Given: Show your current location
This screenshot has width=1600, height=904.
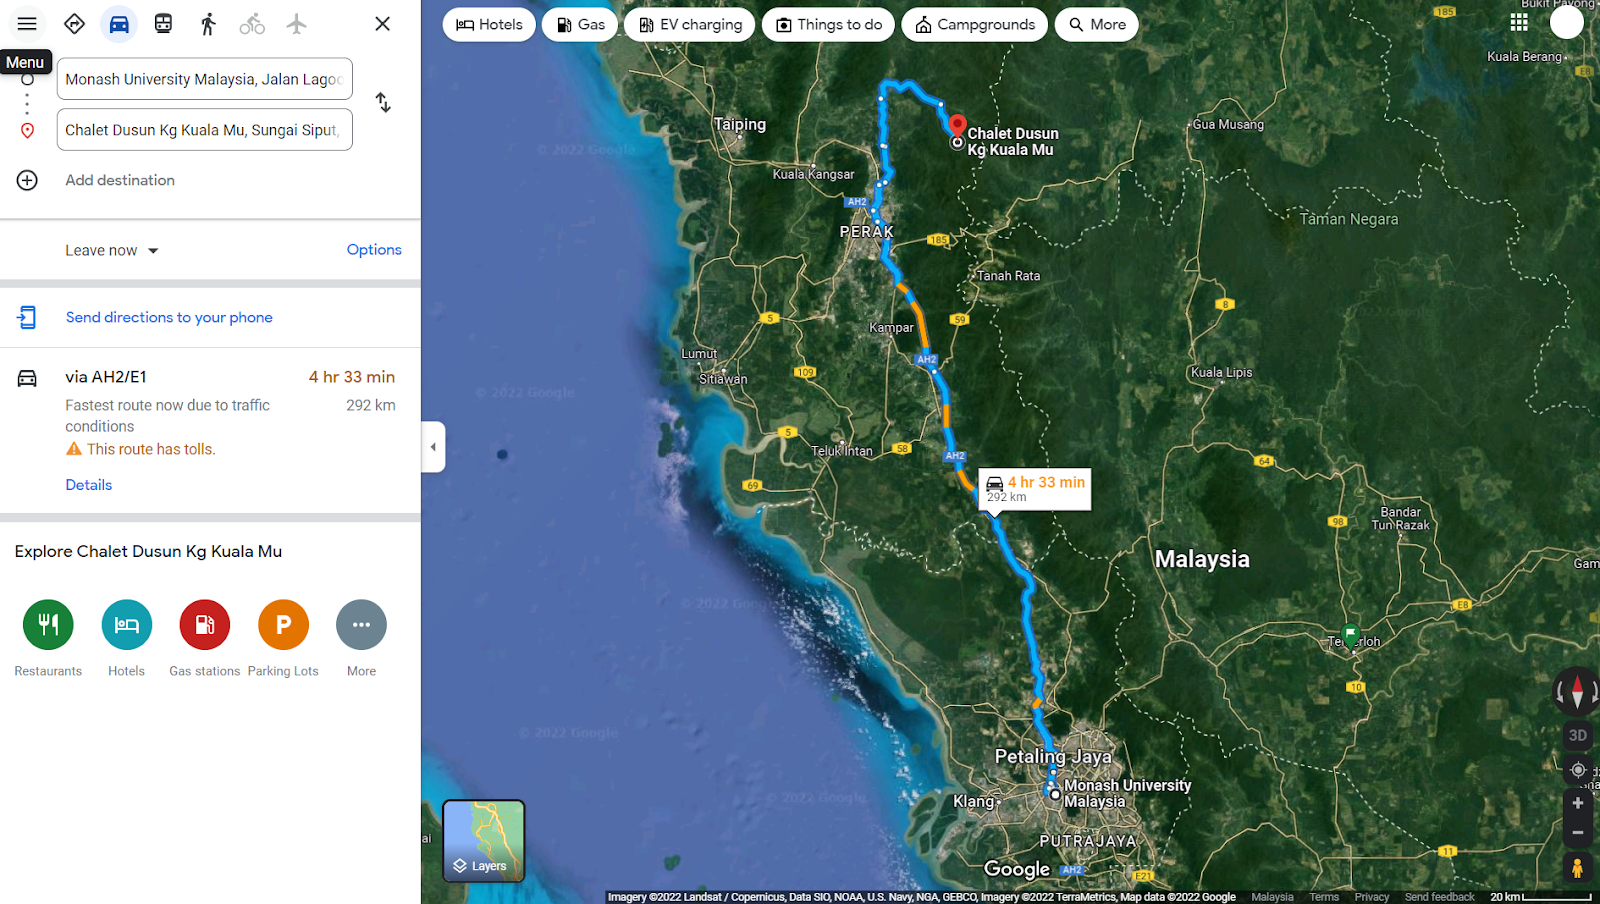Looking at the screenshot, I should tap(1578, 770).
